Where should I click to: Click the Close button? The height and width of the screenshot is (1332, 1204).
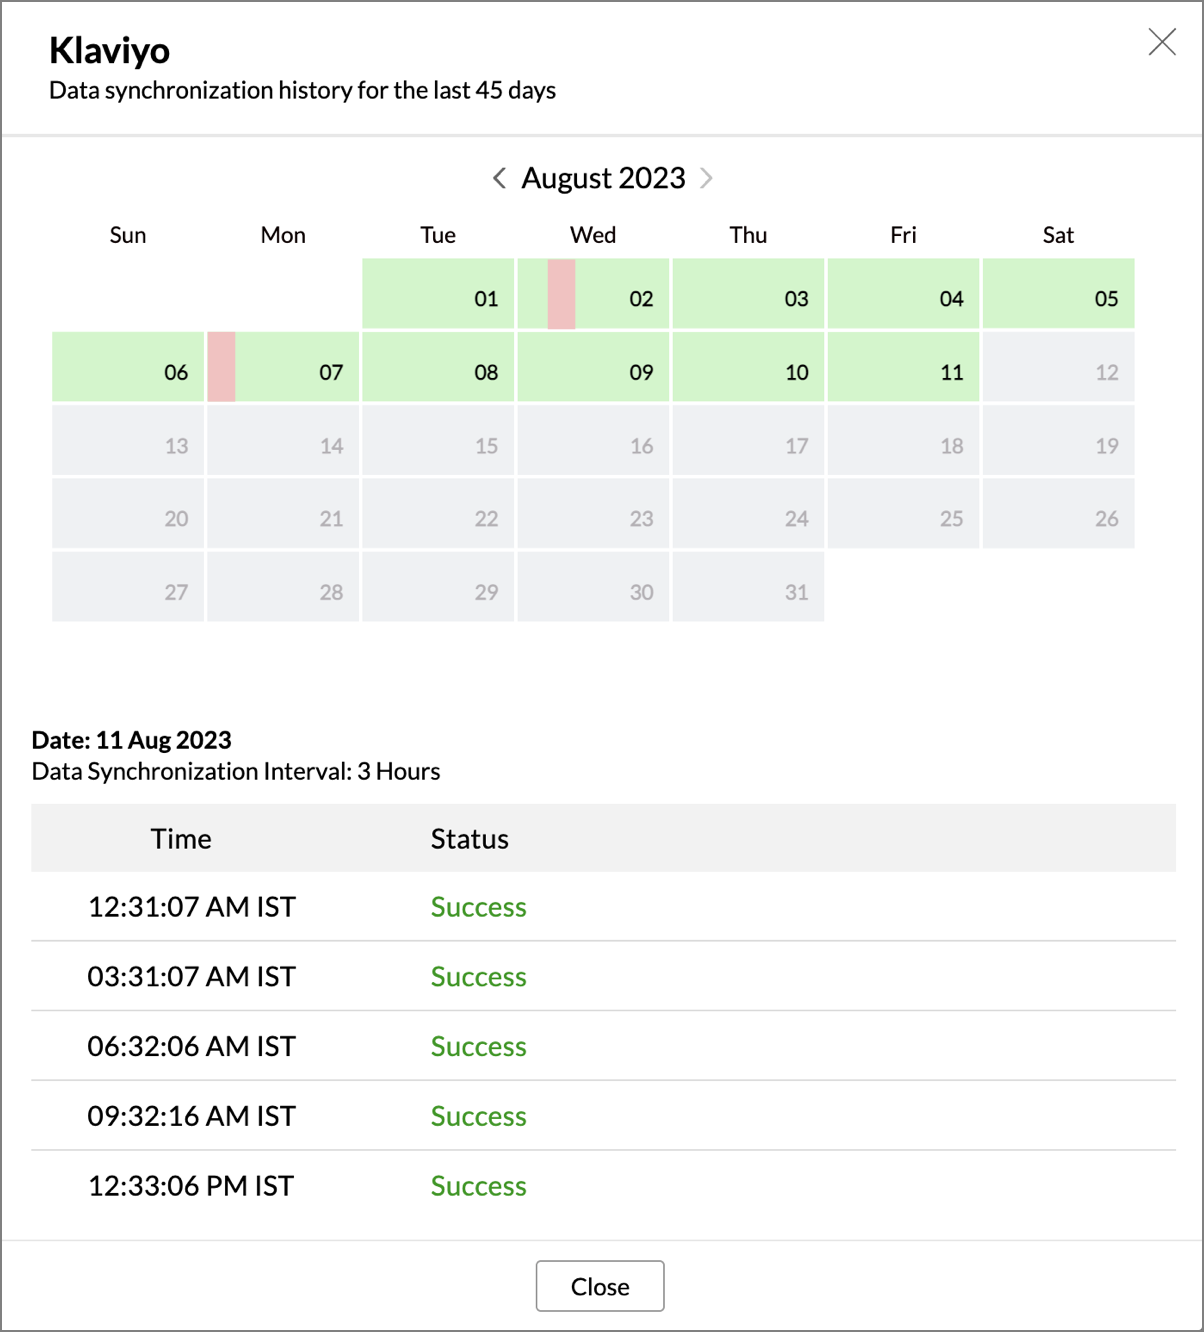600,1286
